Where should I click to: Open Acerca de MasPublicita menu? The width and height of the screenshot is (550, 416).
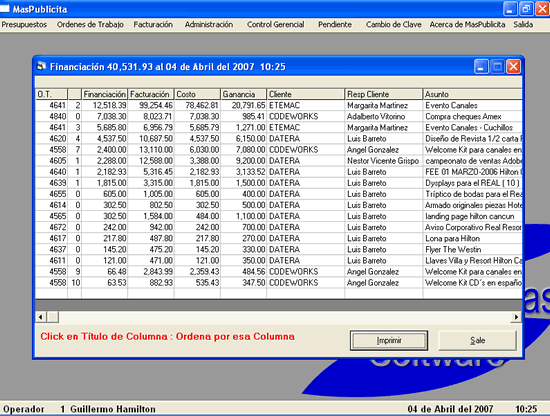pyautogui.click(x=467, y=25)
